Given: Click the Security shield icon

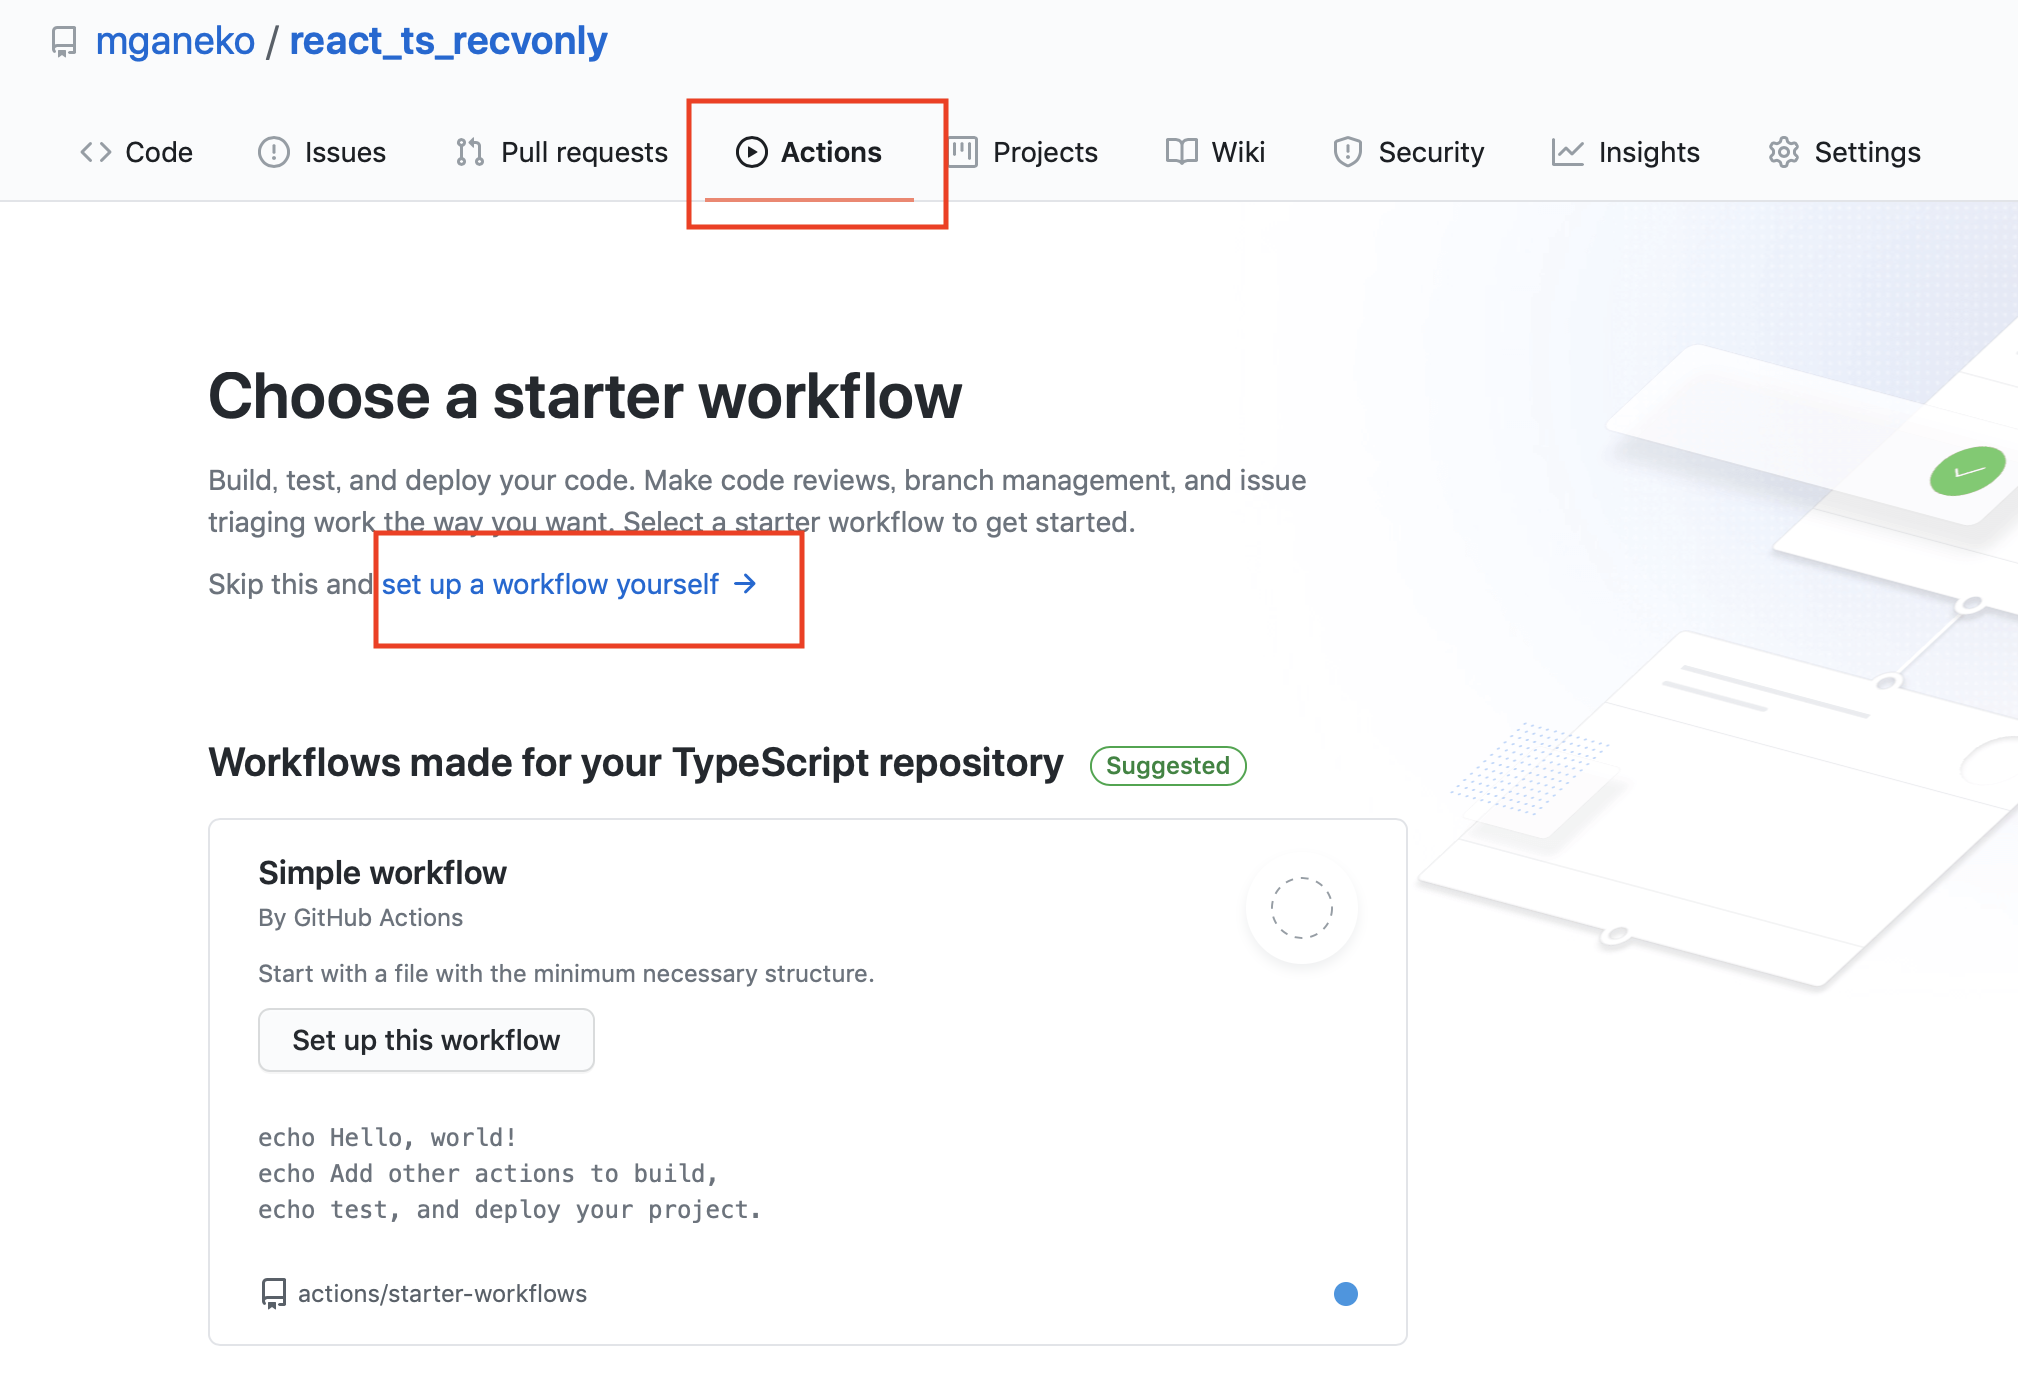Looking at the screenshot, I should [x=1348, y=152].
